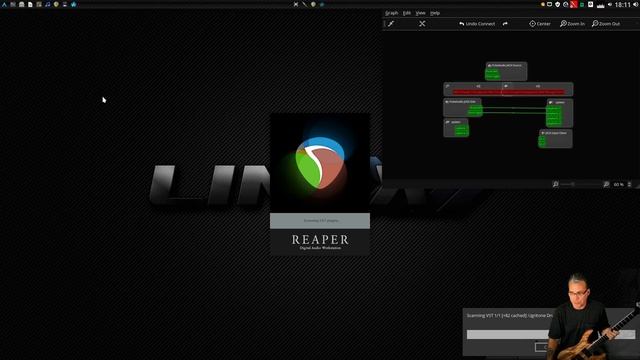Open the View menu in patchbay window
The width and height of the screenshot is (640, 360).
click(x=420, y=13)
